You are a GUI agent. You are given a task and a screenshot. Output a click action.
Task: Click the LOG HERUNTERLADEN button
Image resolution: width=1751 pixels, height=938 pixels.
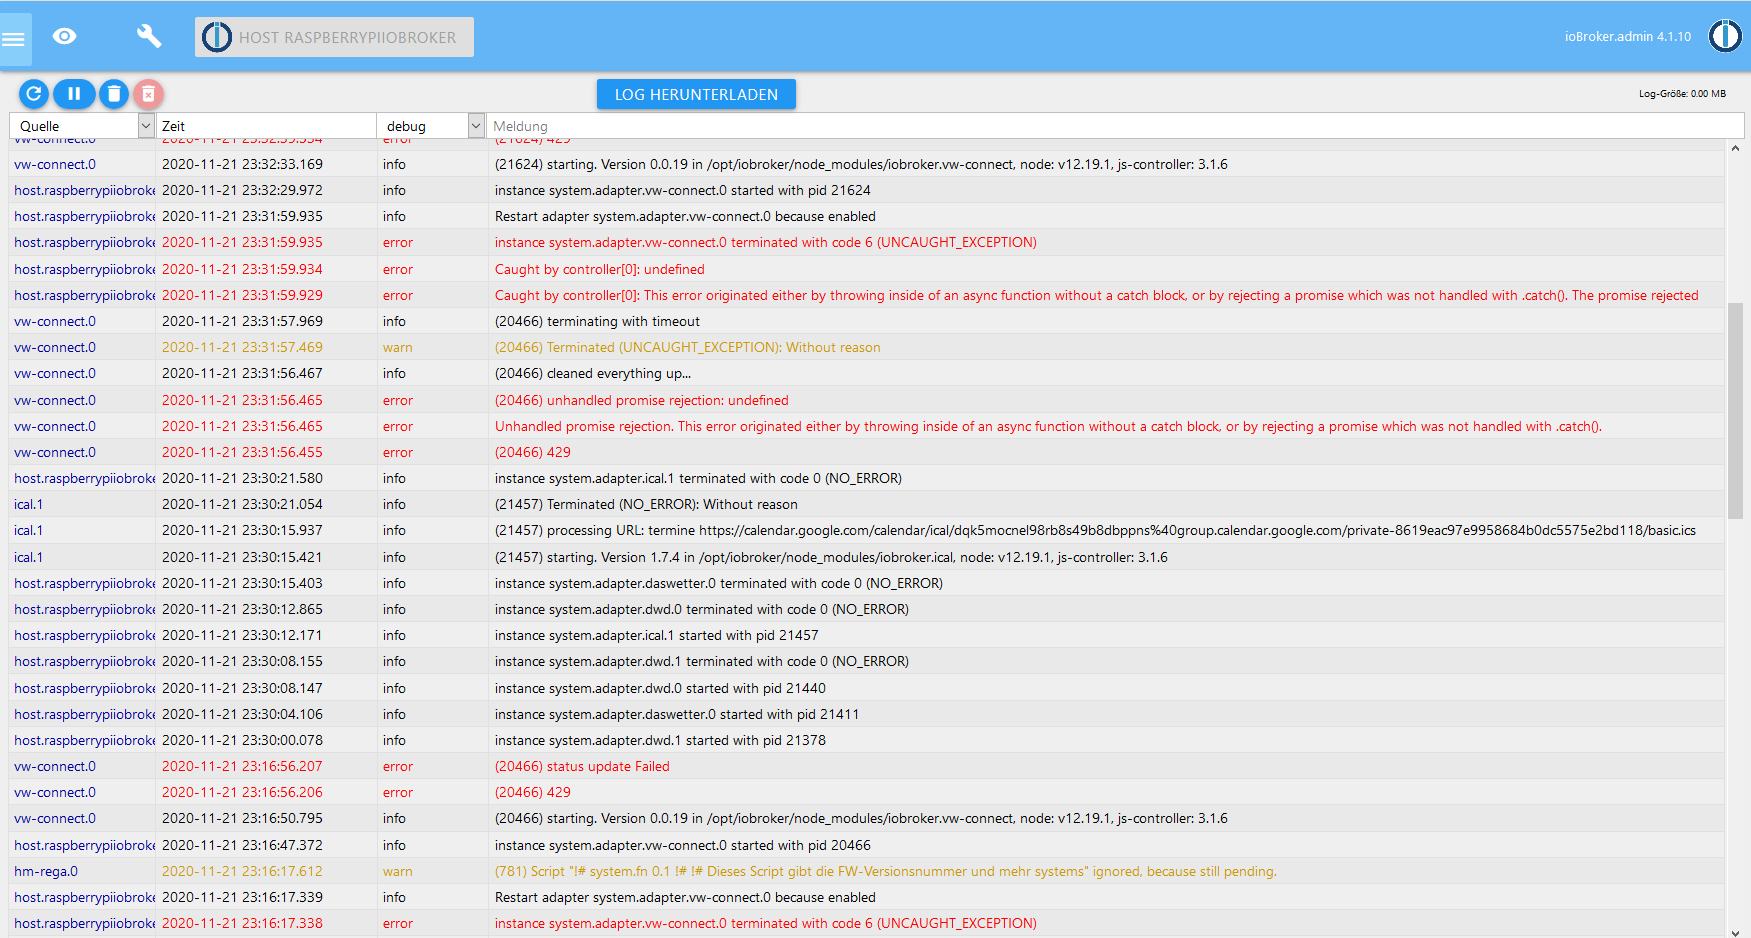pos(696,94)
